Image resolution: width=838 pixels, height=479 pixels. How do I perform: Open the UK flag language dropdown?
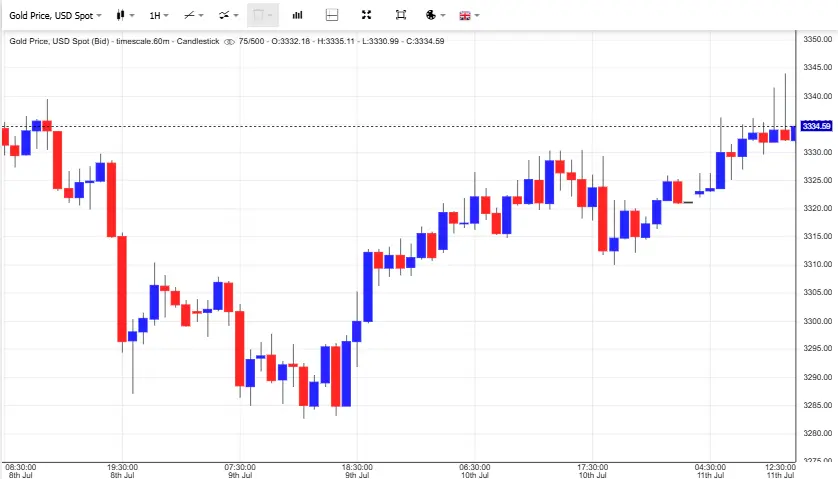coord(468,15)
